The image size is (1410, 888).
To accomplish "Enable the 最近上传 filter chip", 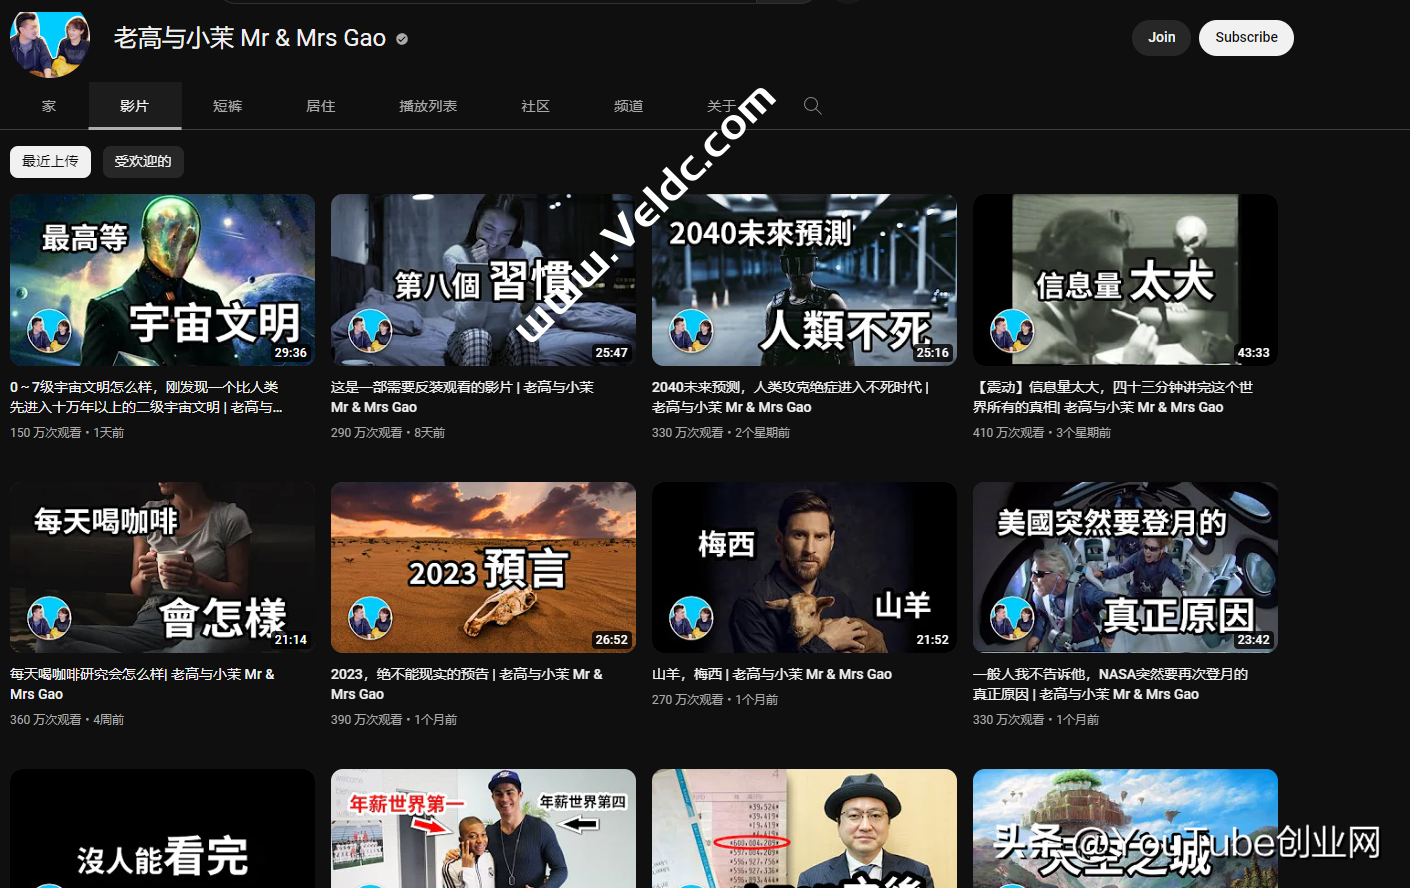I will [x=50, y=161].
